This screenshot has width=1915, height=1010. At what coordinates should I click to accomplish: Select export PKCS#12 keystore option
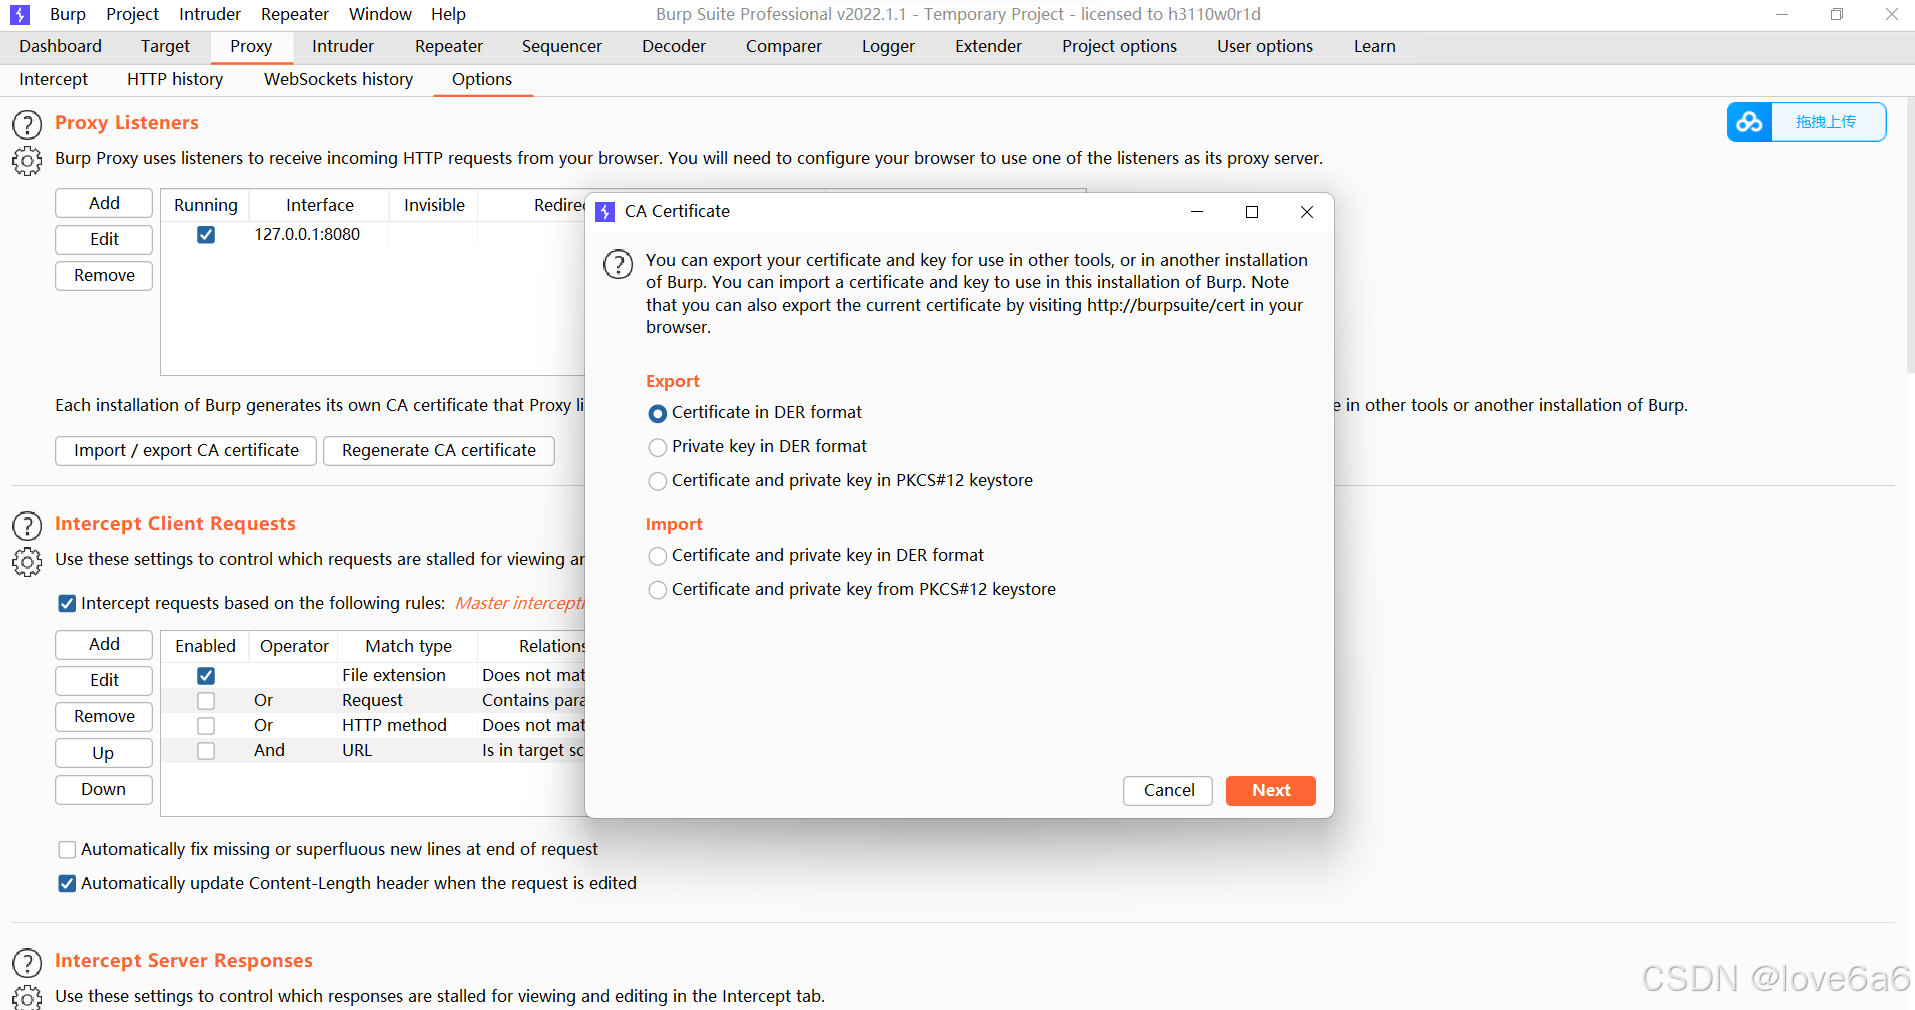658,481
